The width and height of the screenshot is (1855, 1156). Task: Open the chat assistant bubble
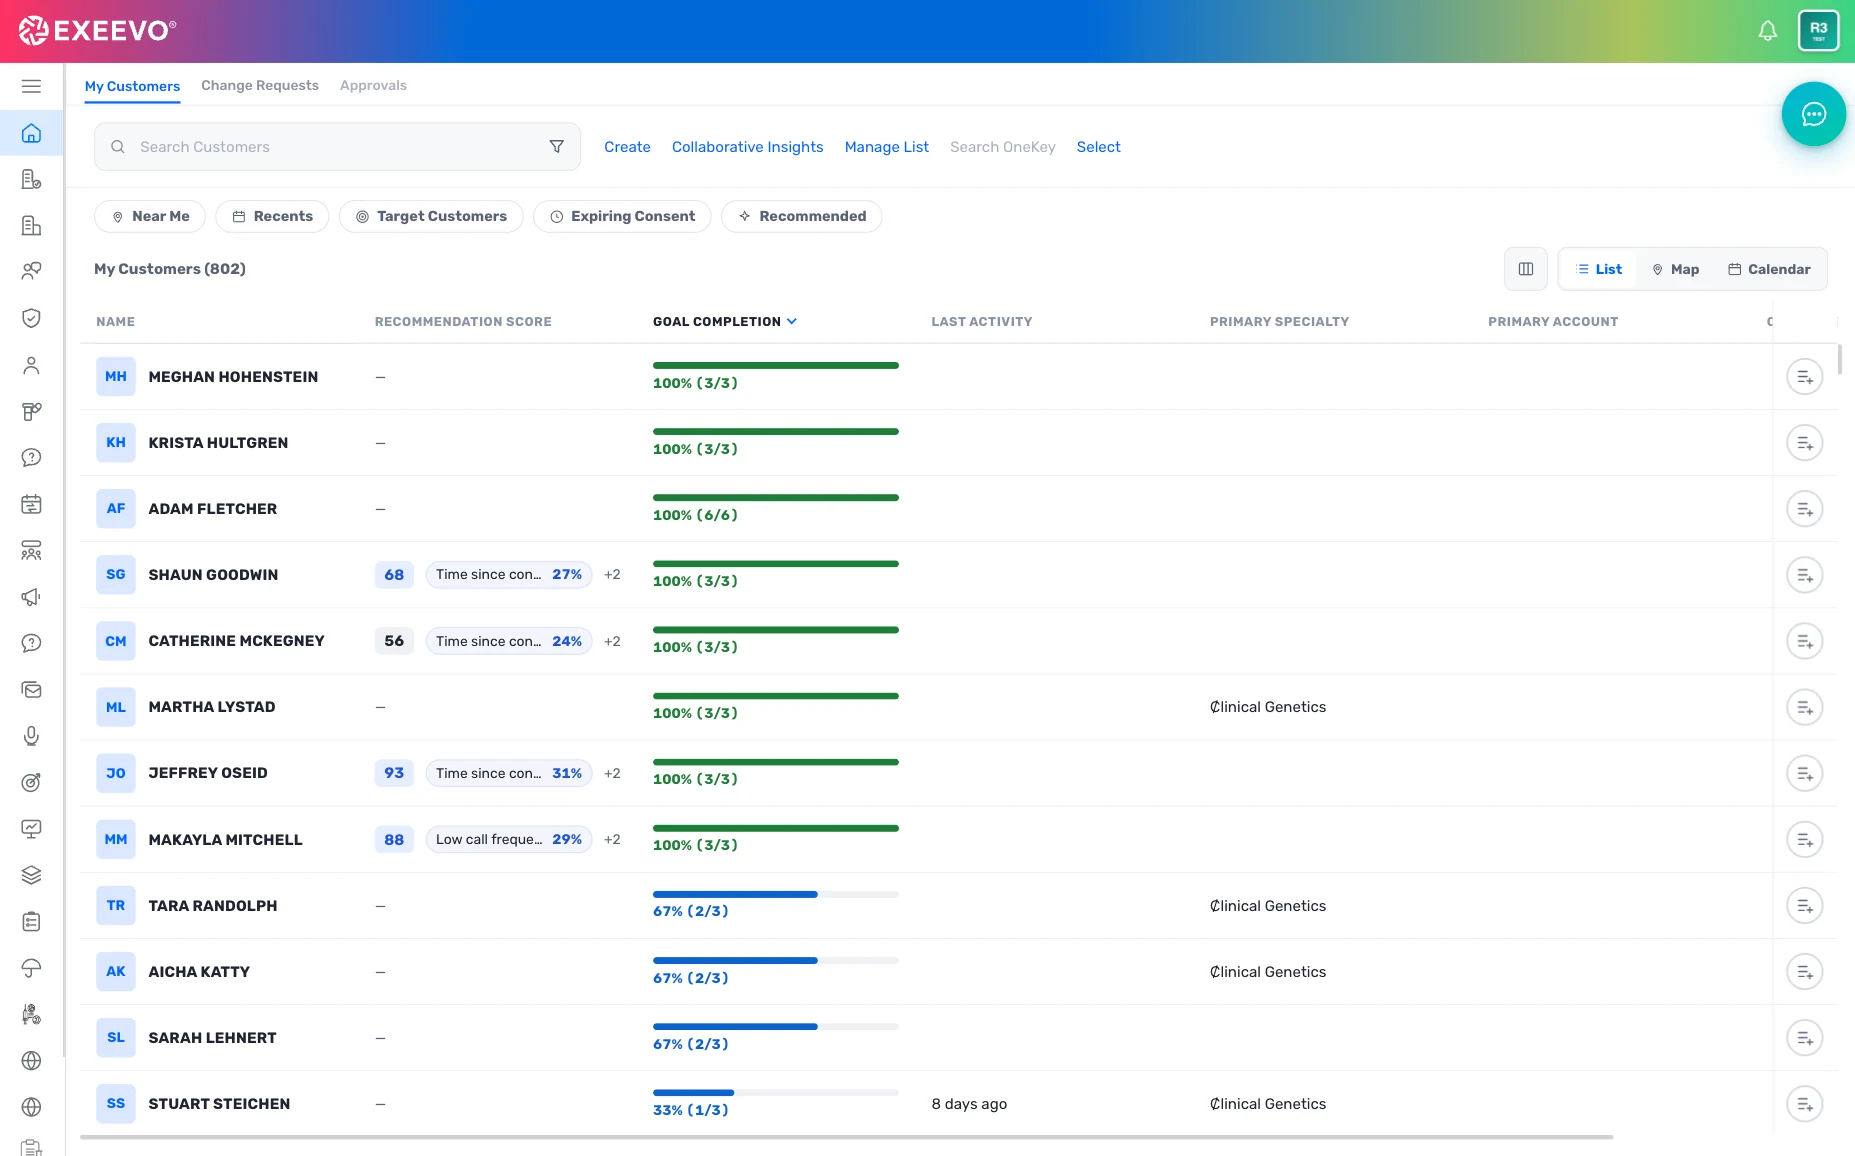coord(1813,114)
